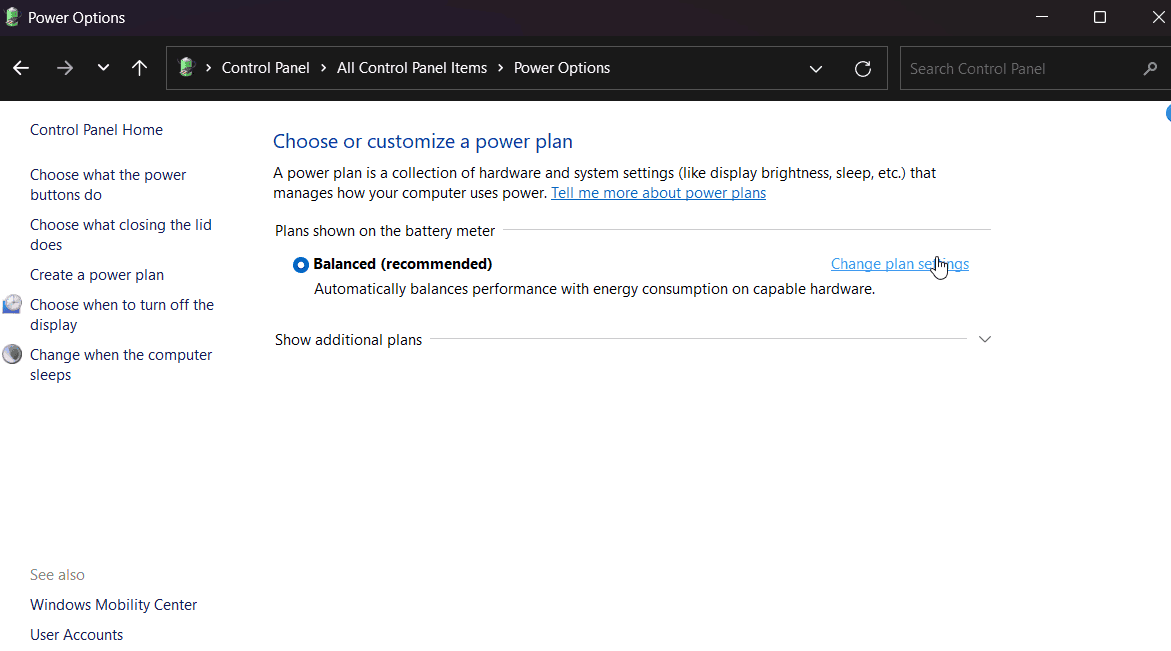Click Choose or customize a power plan heading
1171x651 pixels.
(x=423, y=141)
